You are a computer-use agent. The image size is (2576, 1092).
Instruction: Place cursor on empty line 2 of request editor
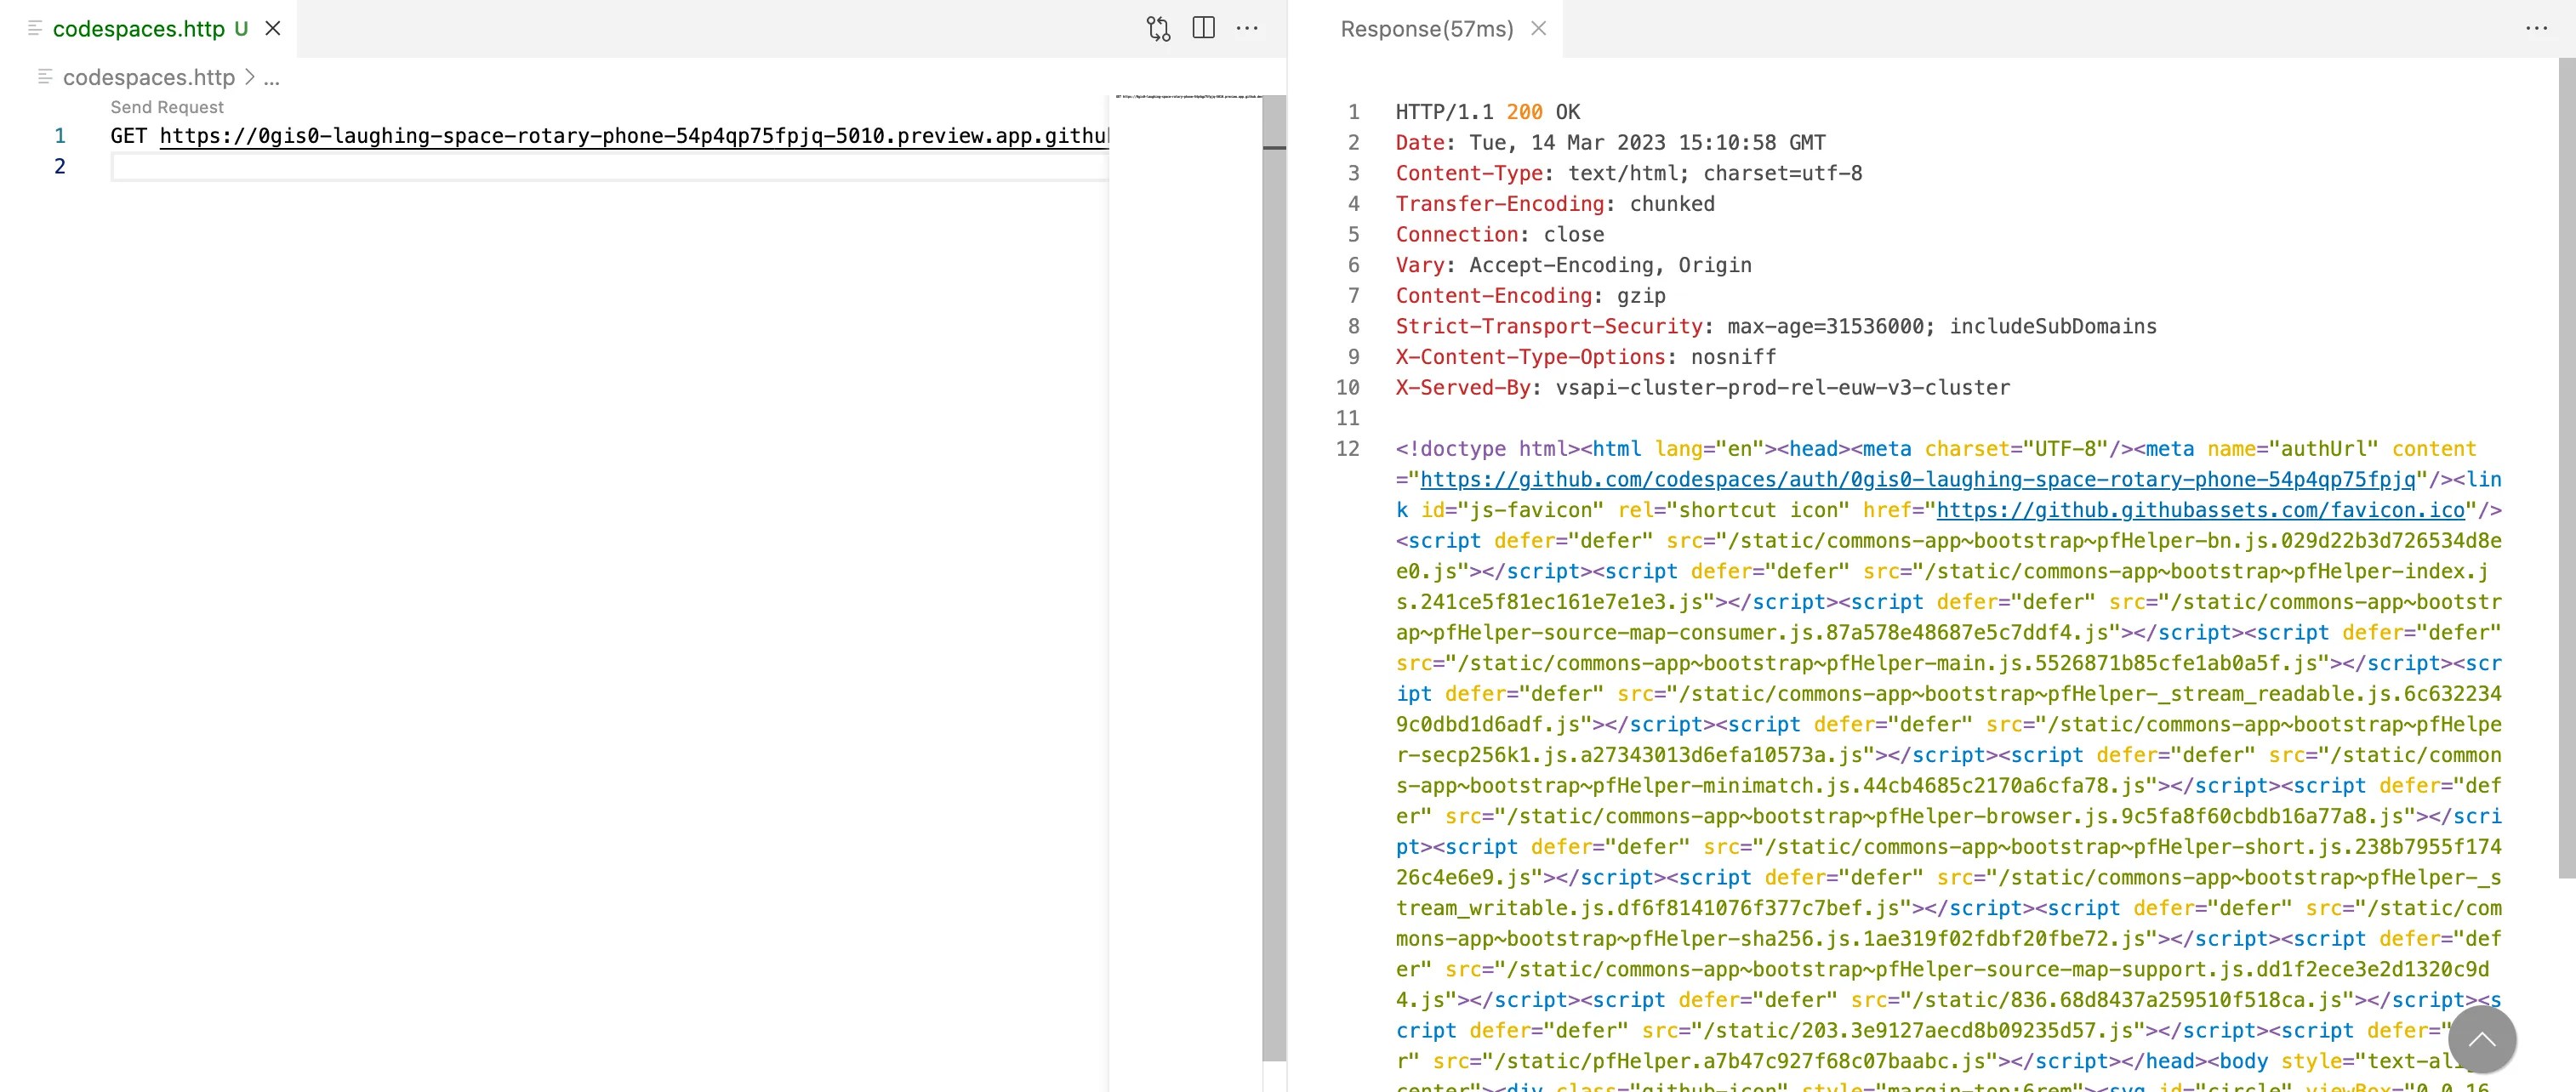pyautogui.click(x=608, y=166)
